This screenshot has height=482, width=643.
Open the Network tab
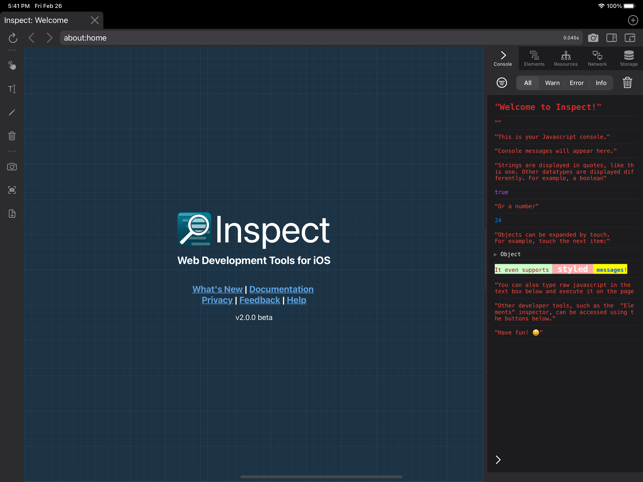click(597, 58)
